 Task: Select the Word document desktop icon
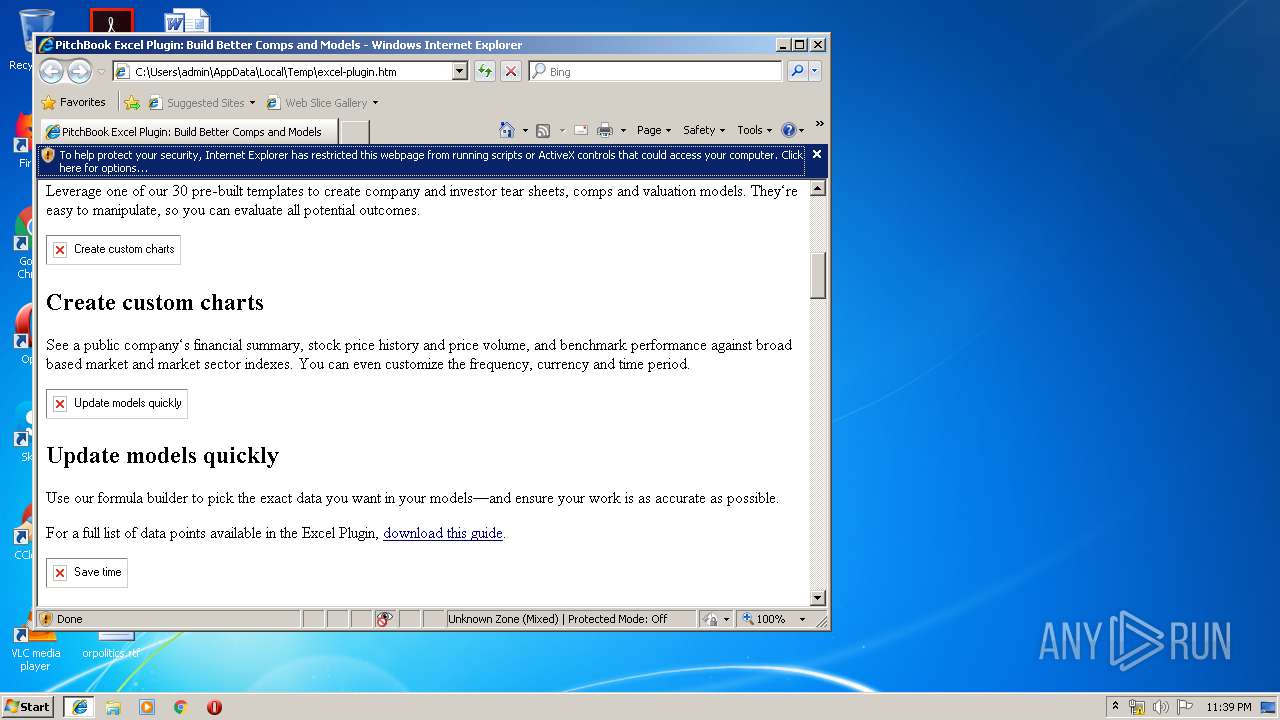coord(187,20)
